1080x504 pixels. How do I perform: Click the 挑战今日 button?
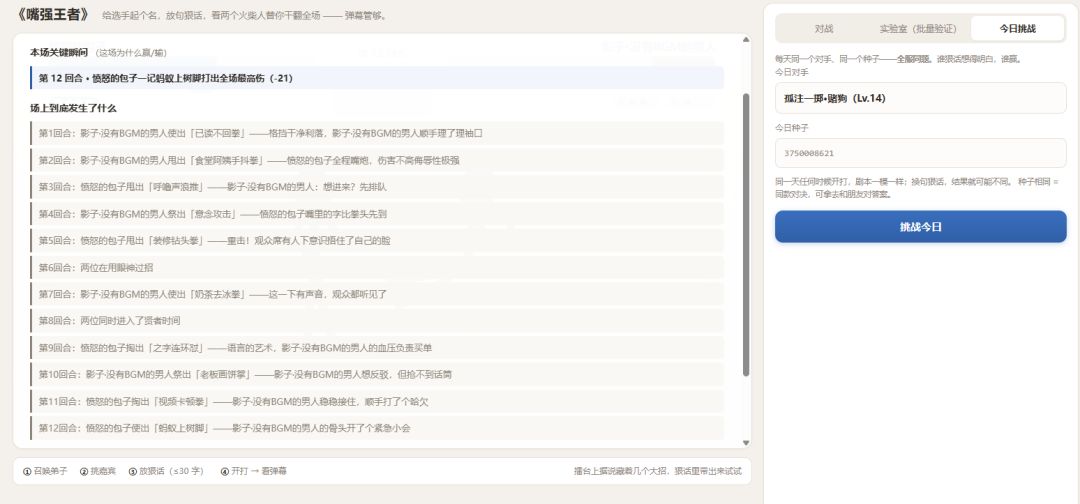[920, 227]
